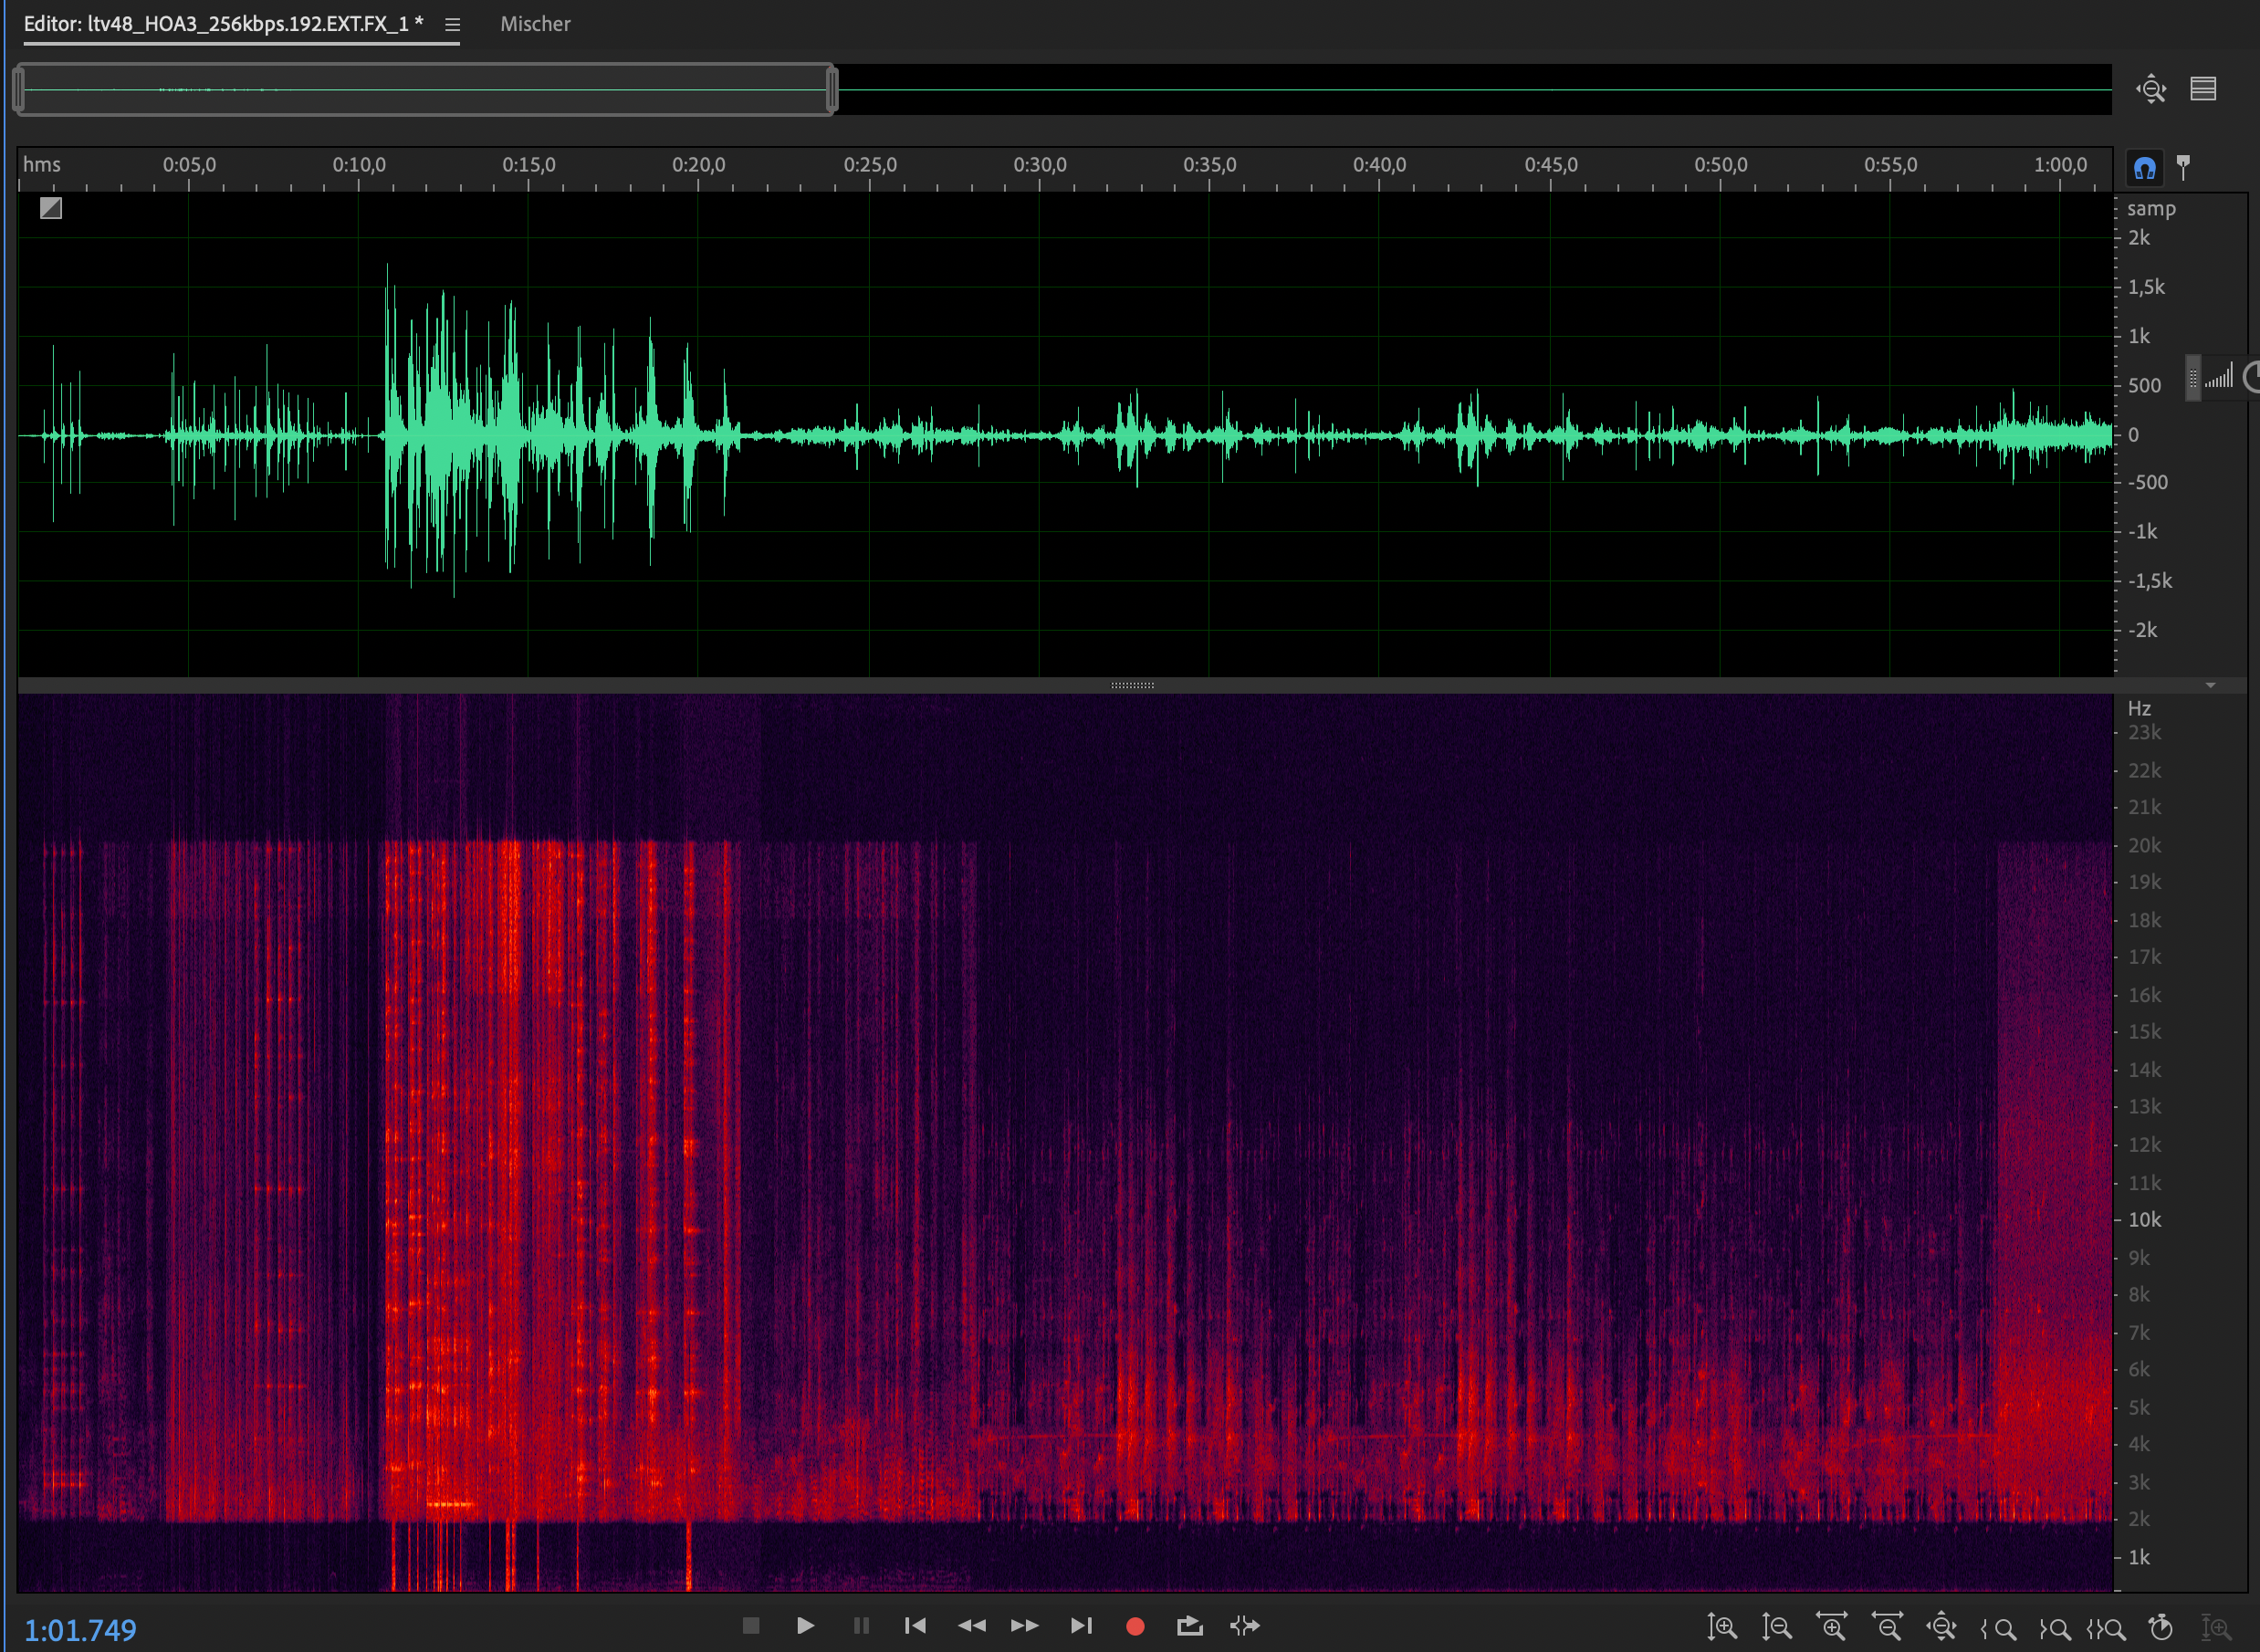Screen dimensions: 2260x1652
Task: Open the editor panel menu beside filename
Action: point(452,25)
